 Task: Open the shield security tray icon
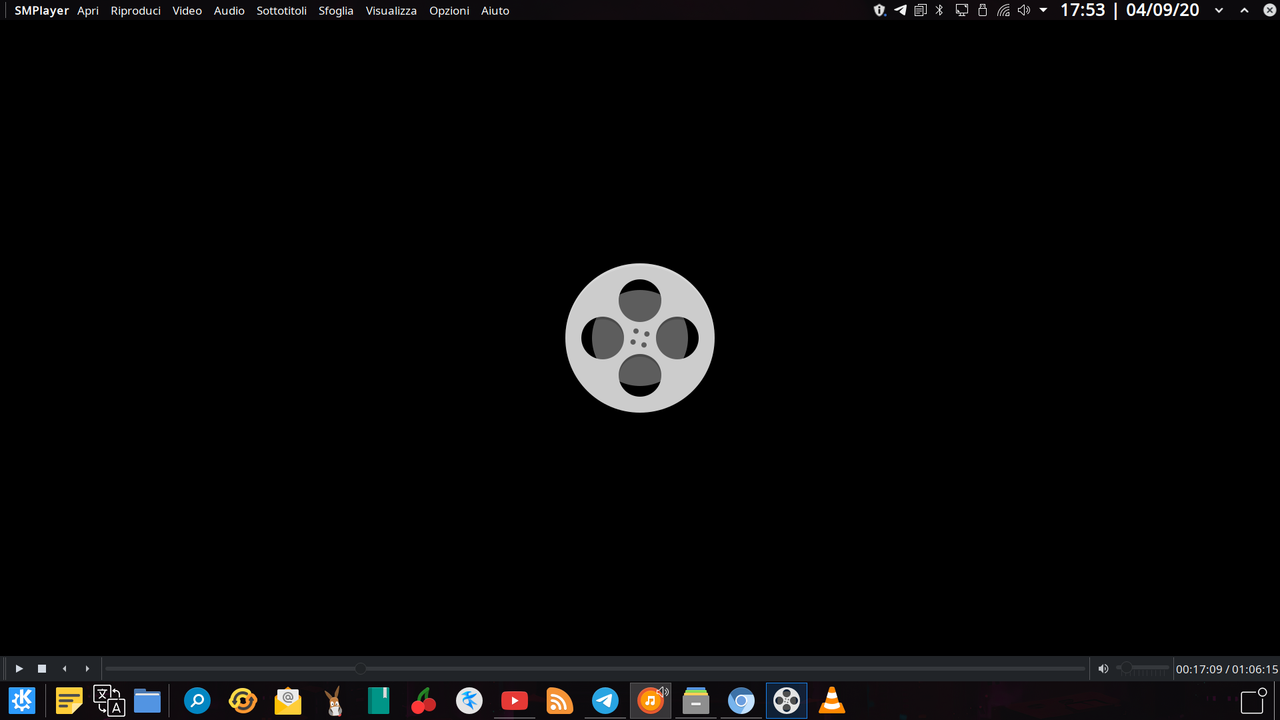pyautogui.click(x=880, y=10)
